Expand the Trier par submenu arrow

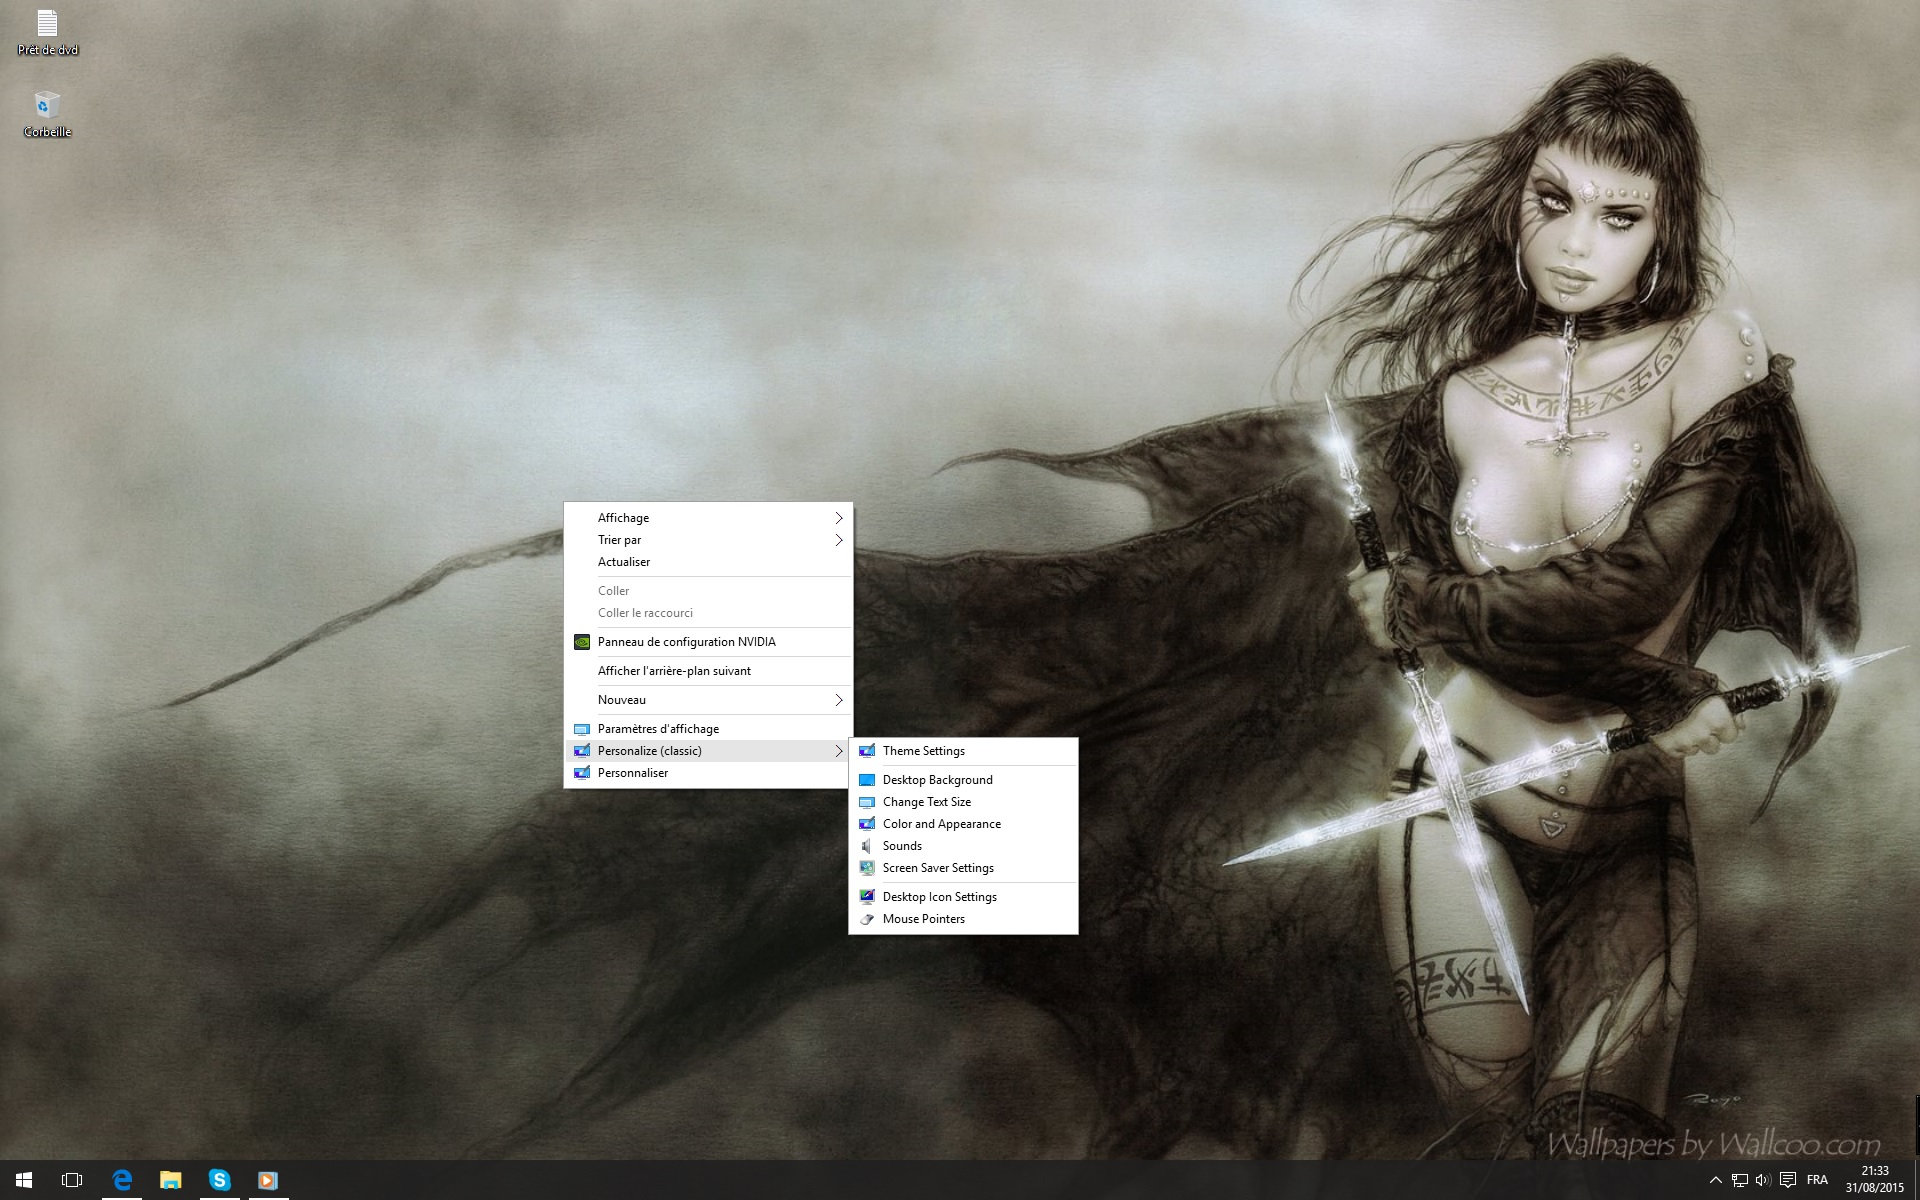tap(839, 540)
